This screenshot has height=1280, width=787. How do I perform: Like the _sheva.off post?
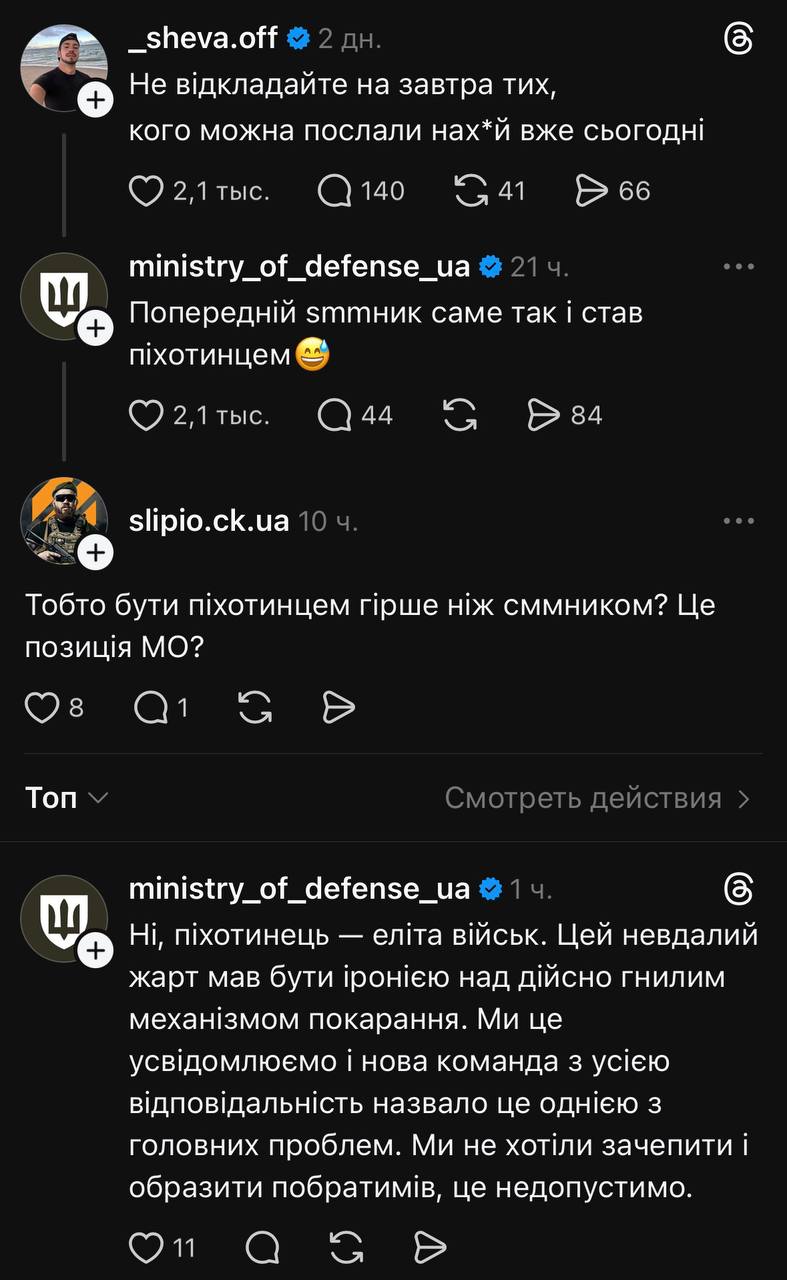tap(146, 190)
